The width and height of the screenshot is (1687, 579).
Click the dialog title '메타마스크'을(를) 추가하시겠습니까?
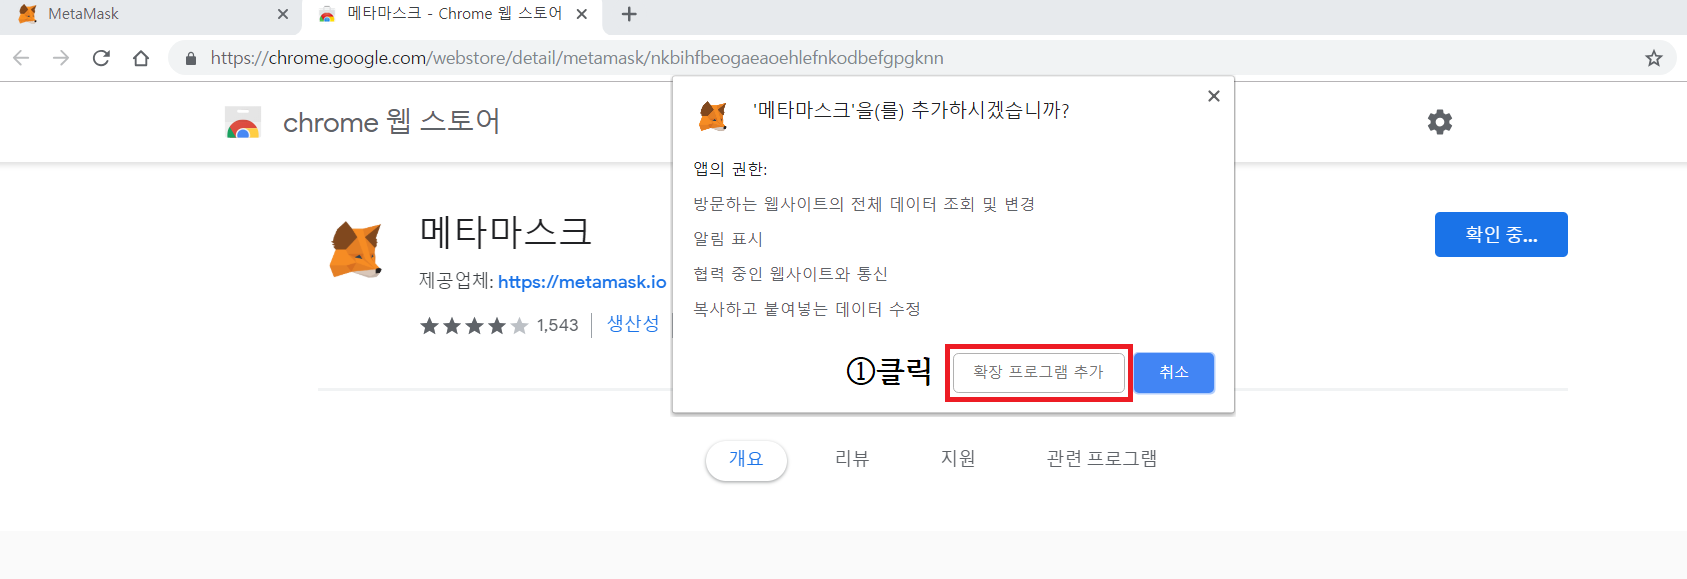tap(911, 110)
